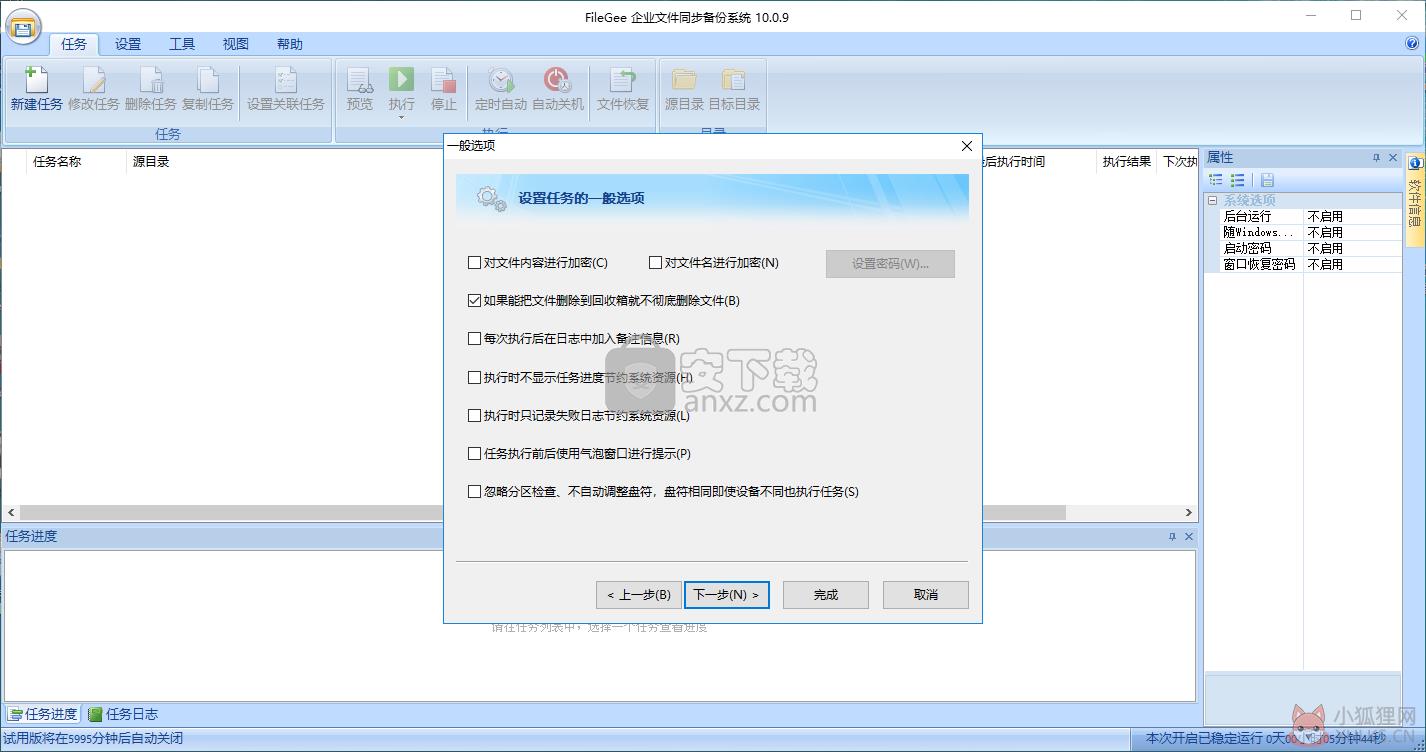1426x752 pixels.
Task: Close the 任务进度 panel
Action: point(1189,537)
